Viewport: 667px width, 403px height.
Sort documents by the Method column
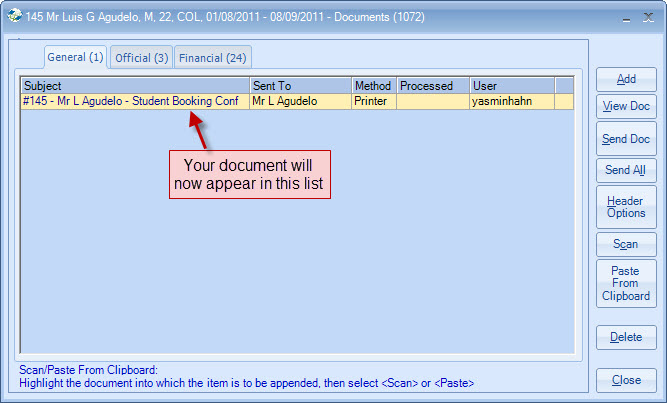click(x=373, y=86)
